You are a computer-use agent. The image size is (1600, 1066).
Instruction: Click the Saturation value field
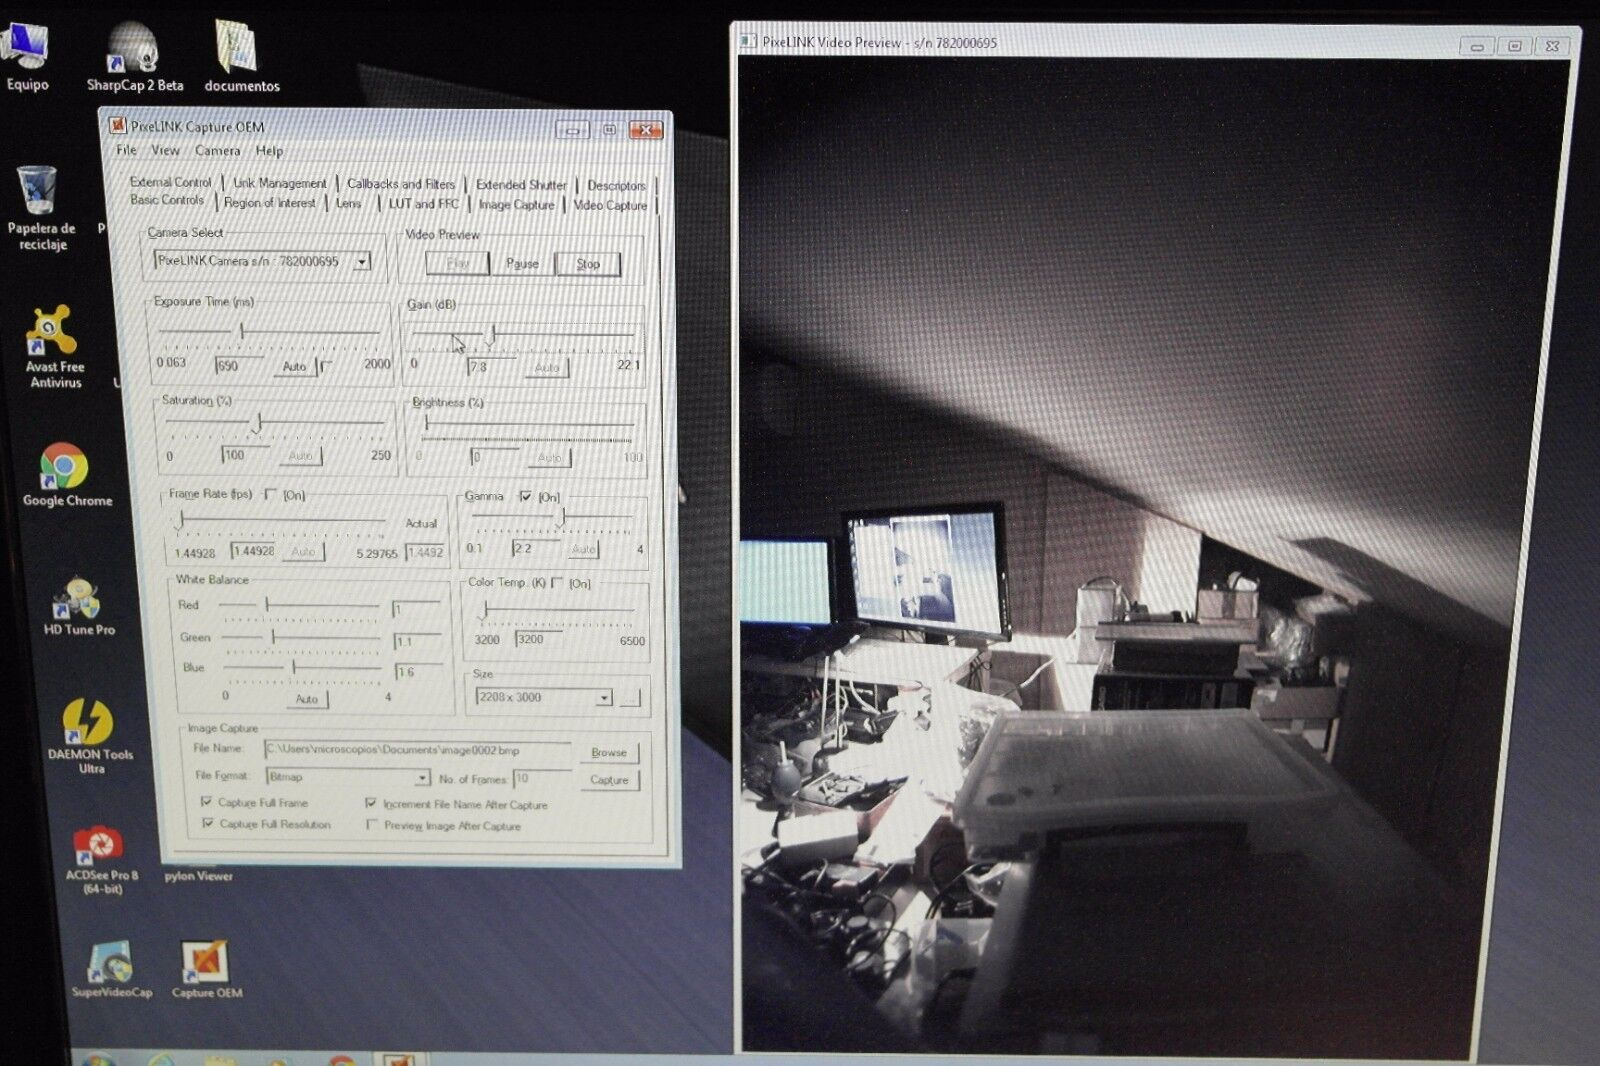click(246, 455)
